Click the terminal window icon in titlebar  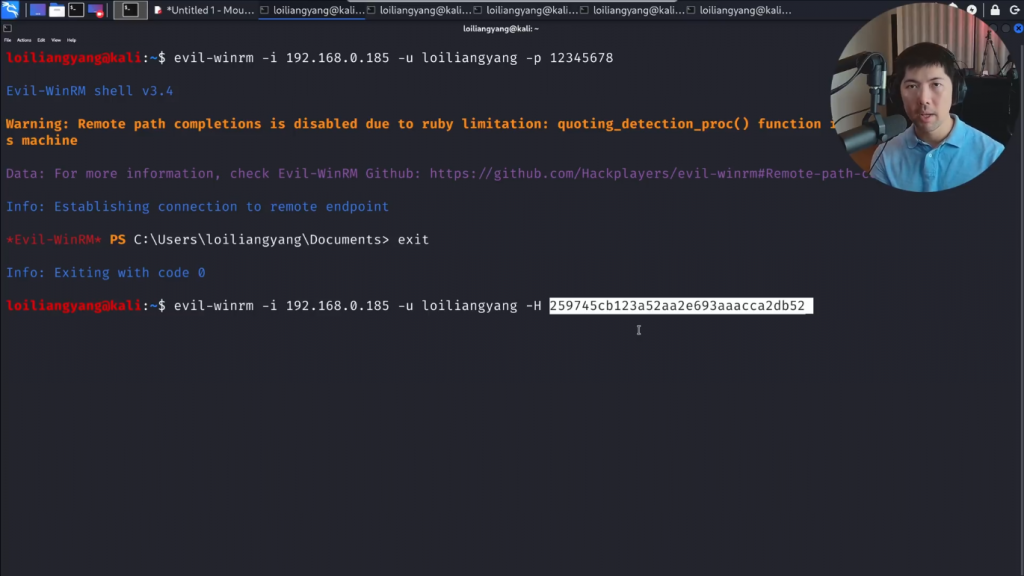click(7, 28)
